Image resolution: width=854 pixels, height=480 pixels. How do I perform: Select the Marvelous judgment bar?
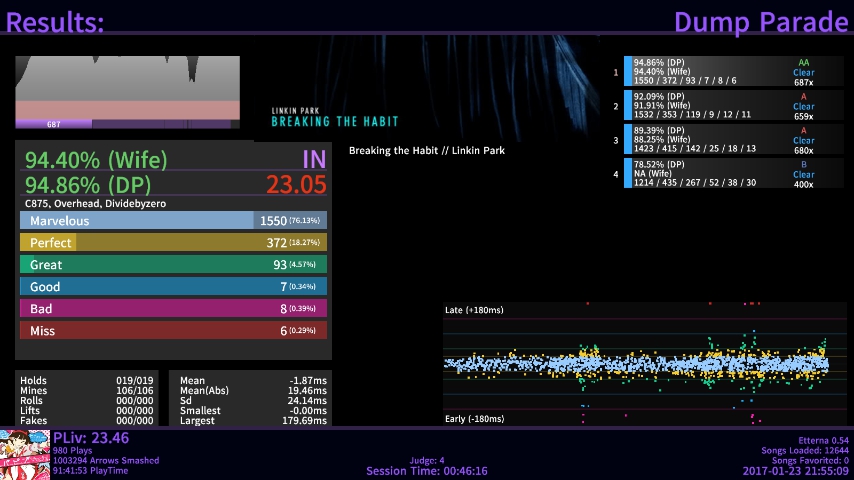click(173, 221)
